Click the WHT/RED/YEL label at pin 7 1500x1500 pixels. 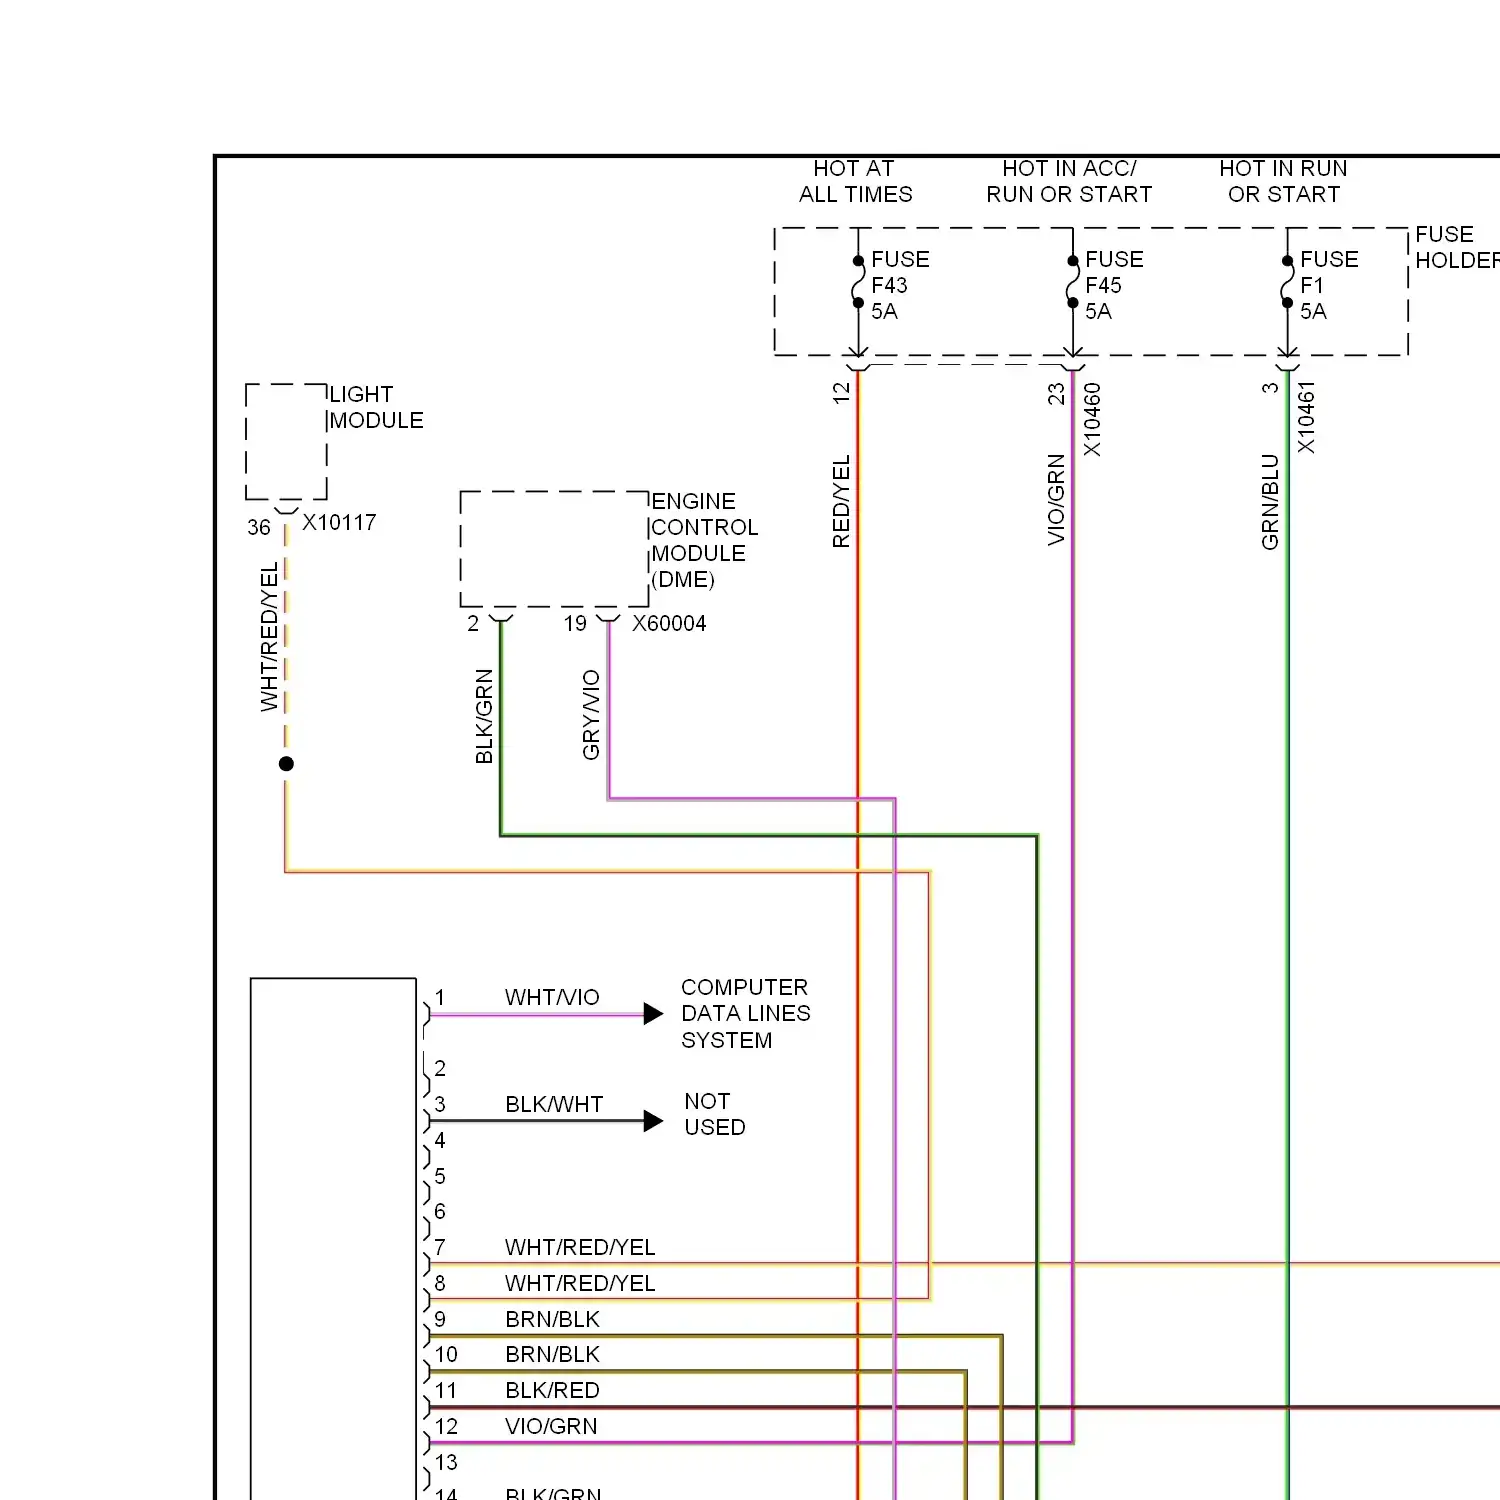coord(580,1247)
